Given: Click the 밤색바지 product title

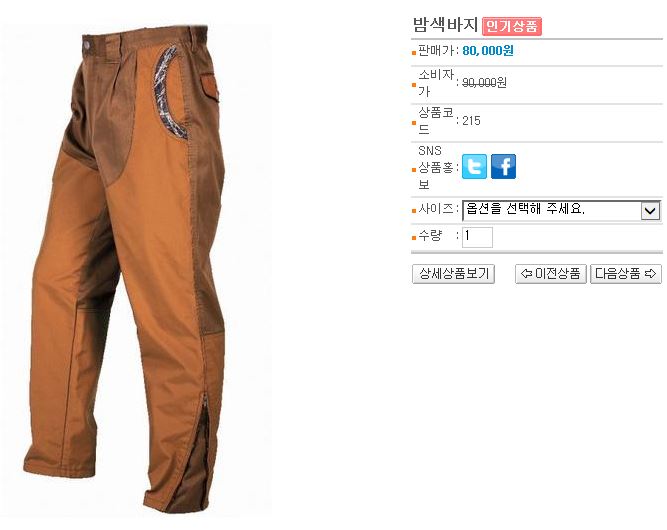Looking at the screenshot, I should pos(445,25).
